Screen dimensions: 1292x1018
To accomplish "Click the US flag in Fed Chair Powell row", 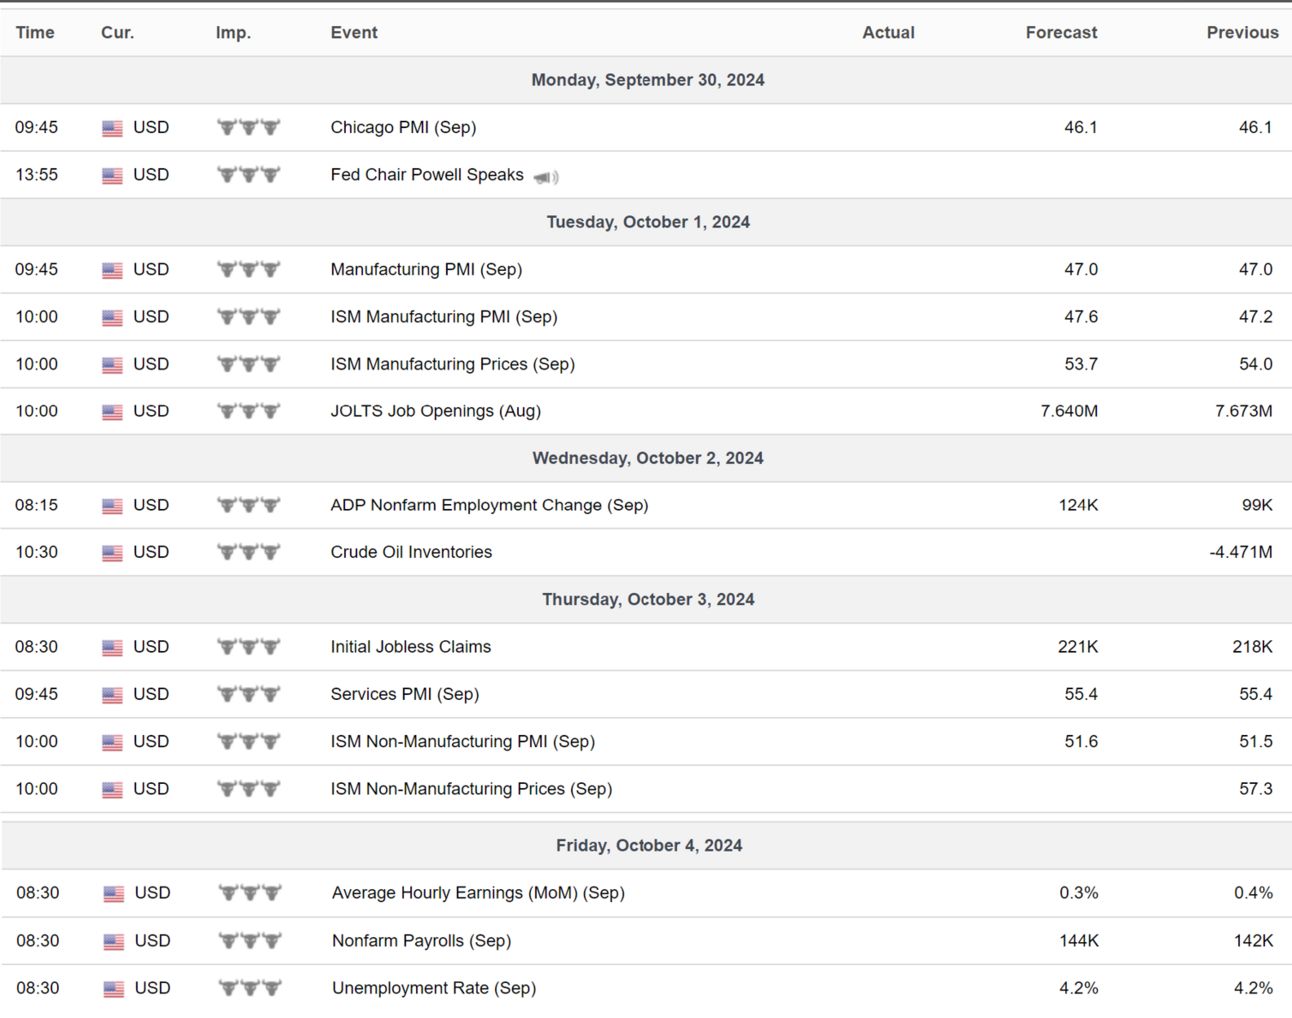I will pos(112,175).
